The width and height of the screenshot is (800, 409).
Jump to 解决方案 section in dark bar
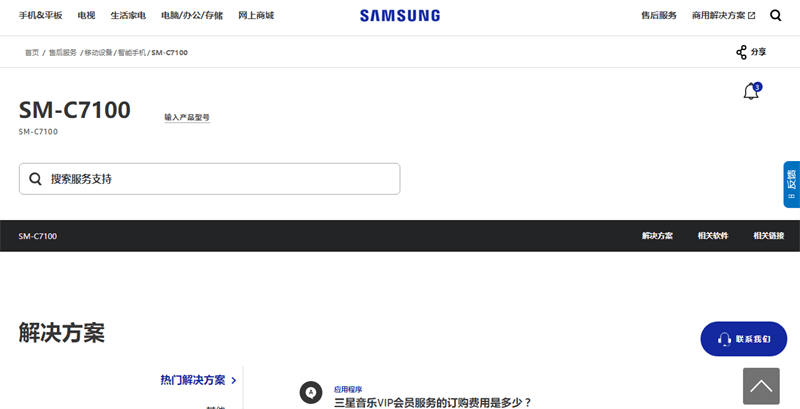click(657, 236)
